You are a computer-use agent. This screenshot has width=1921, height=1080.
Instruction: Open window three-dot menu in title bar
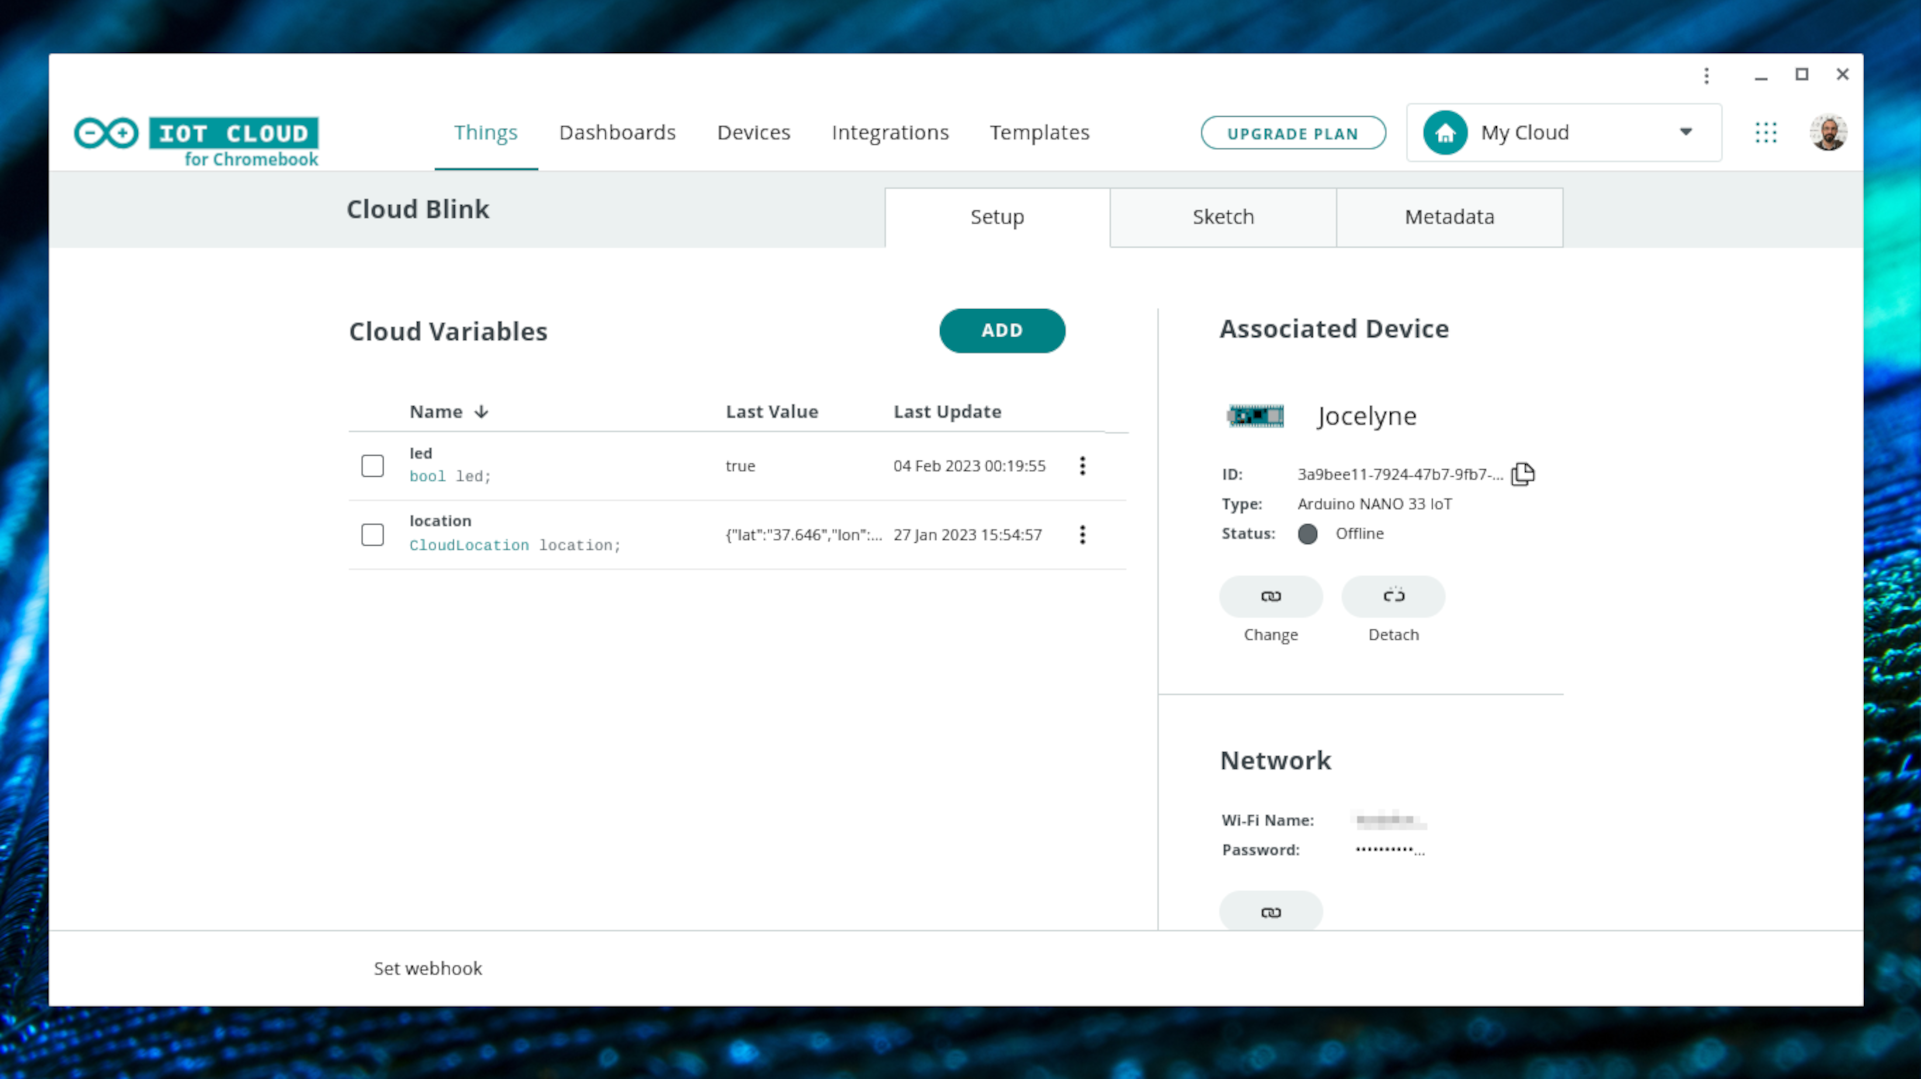(1707, 75)
